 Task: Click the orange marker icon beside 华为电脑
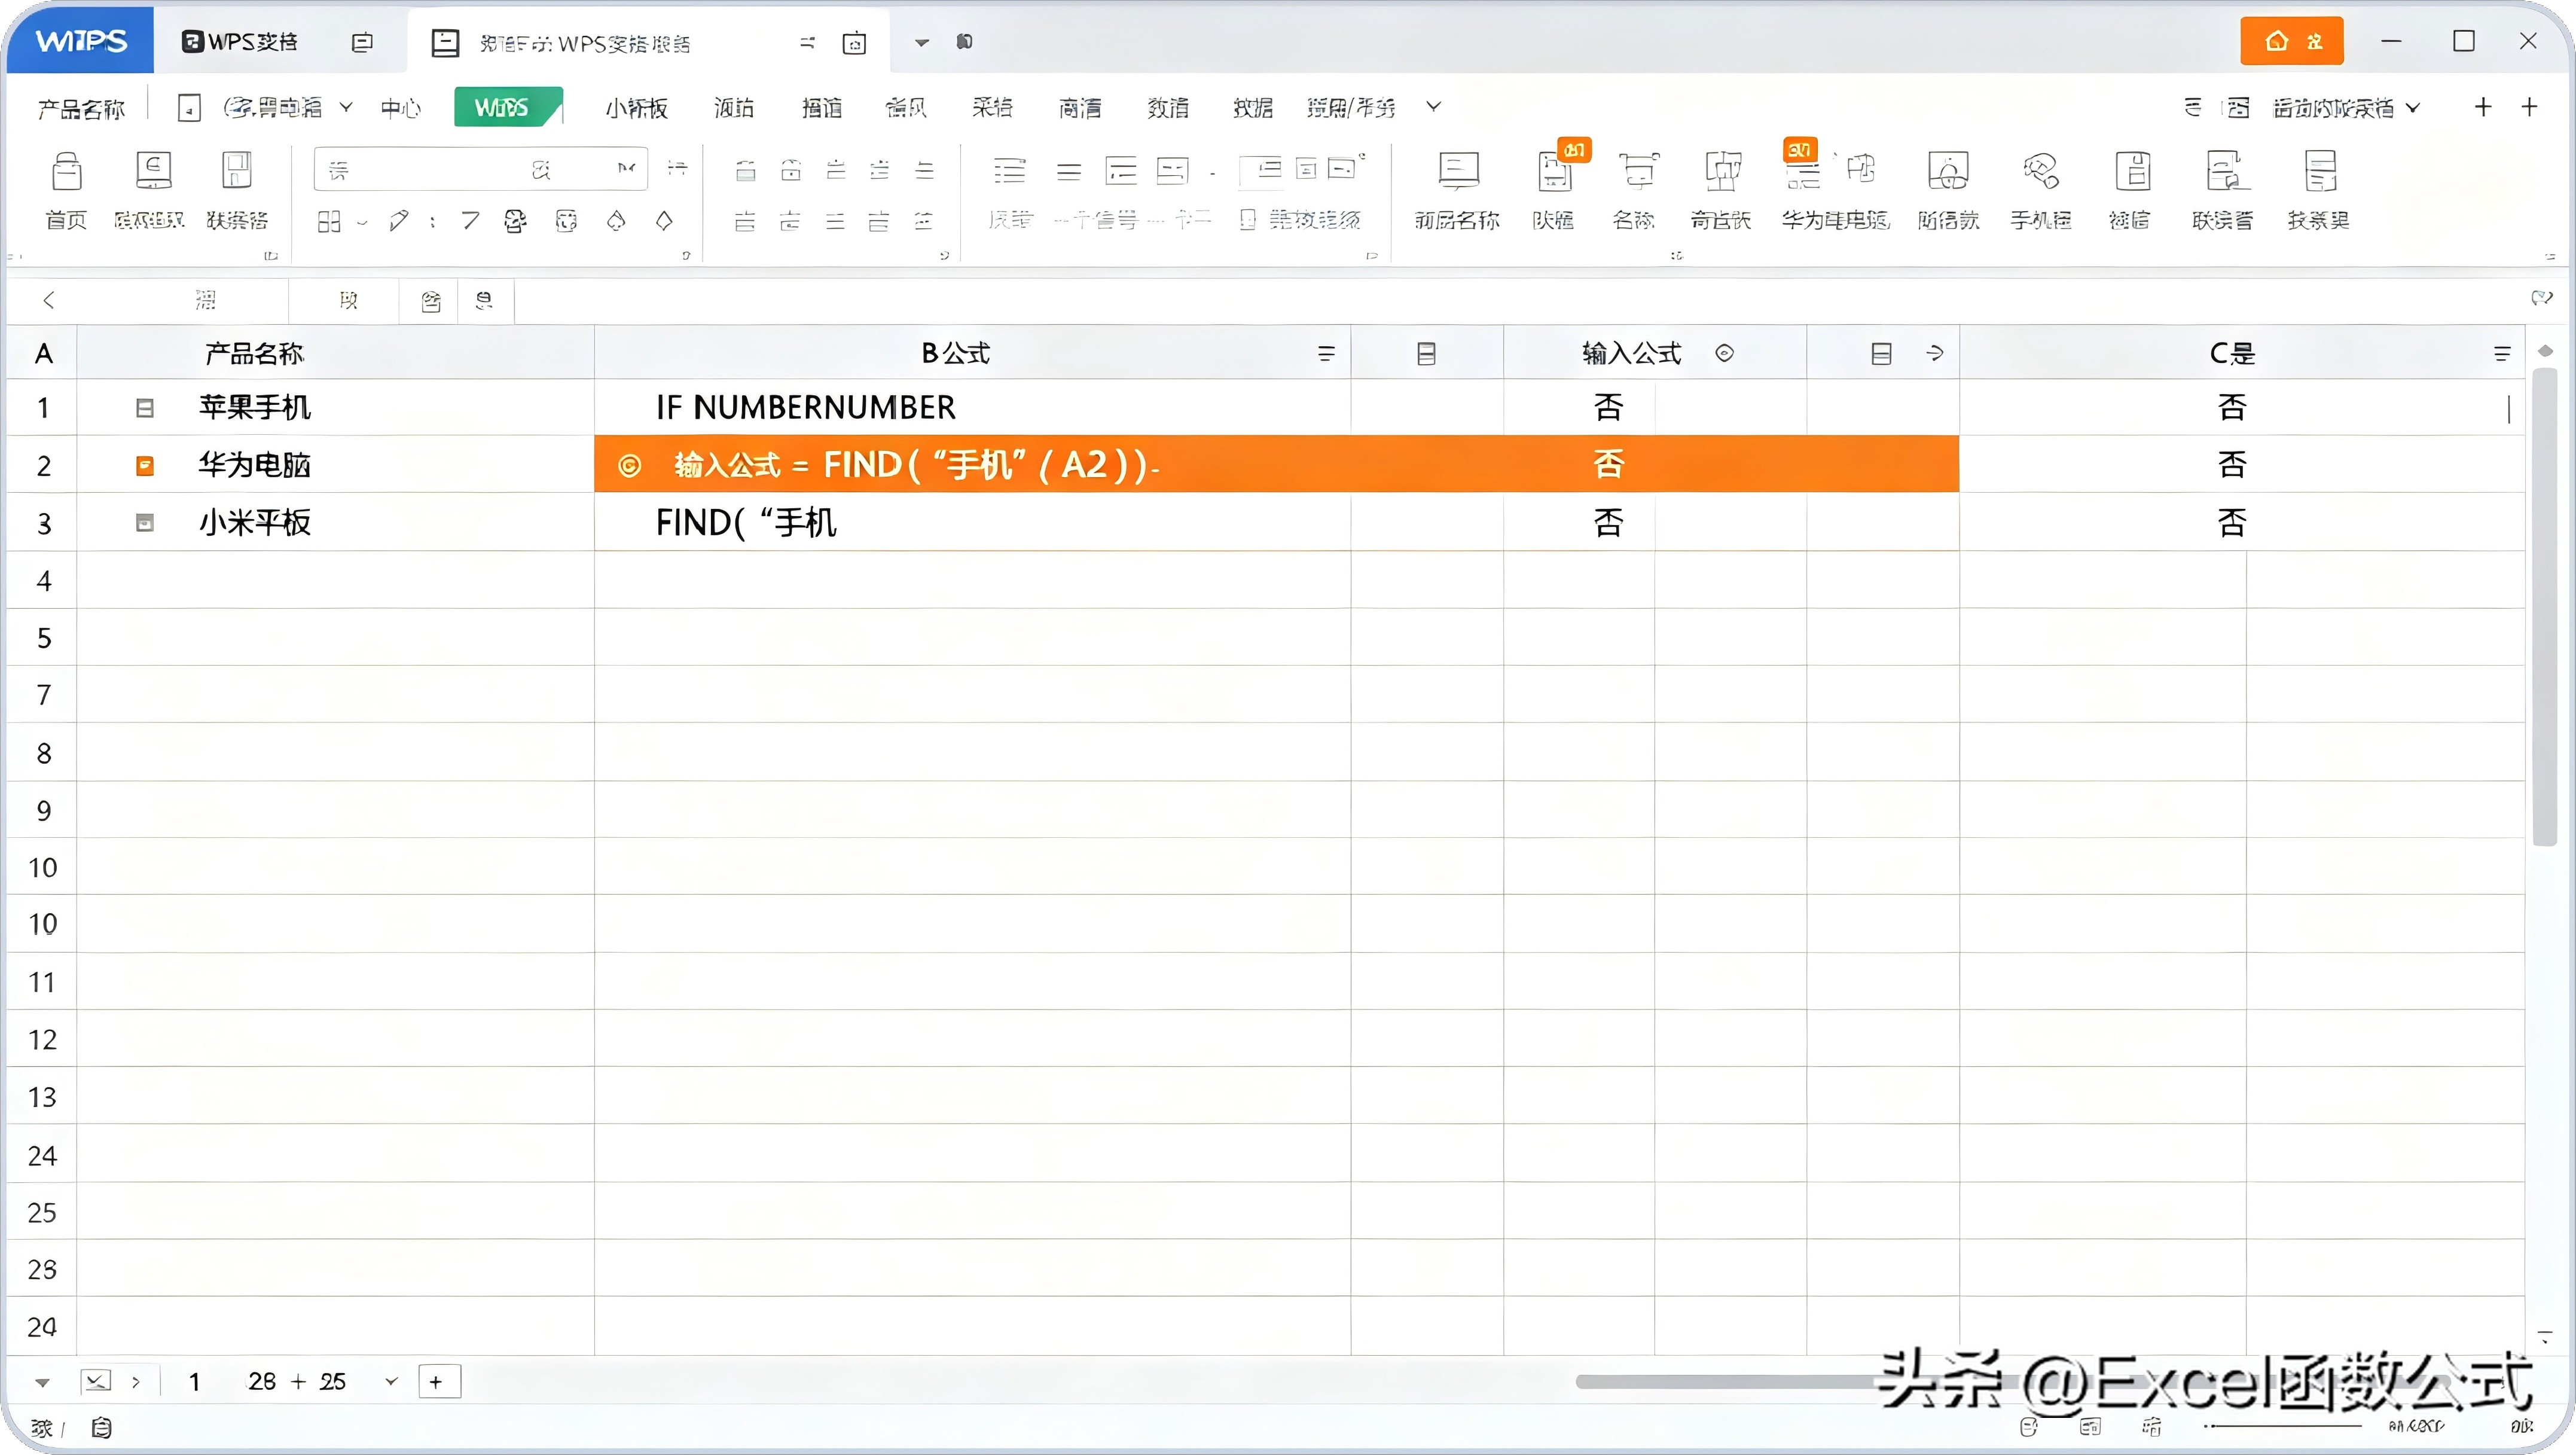pos(145,465)
